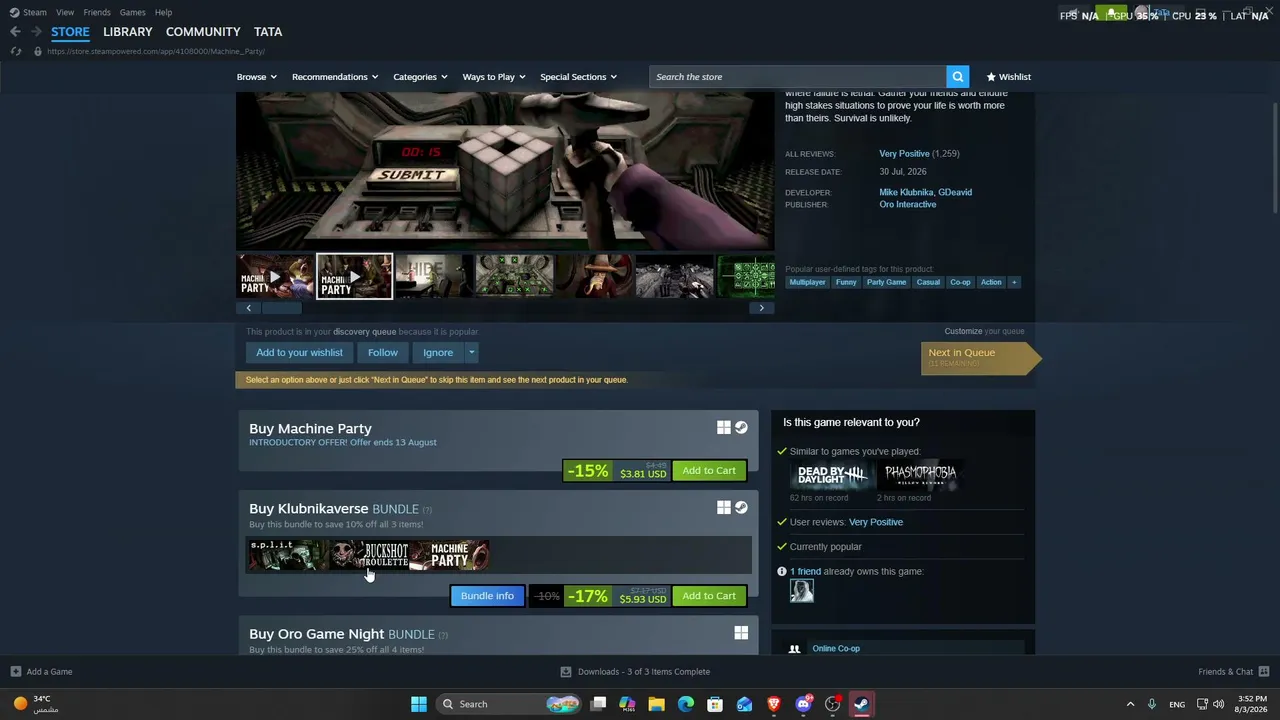Click the Online Co-op feature icon
1280x720 pixels.
coord(794,649)
